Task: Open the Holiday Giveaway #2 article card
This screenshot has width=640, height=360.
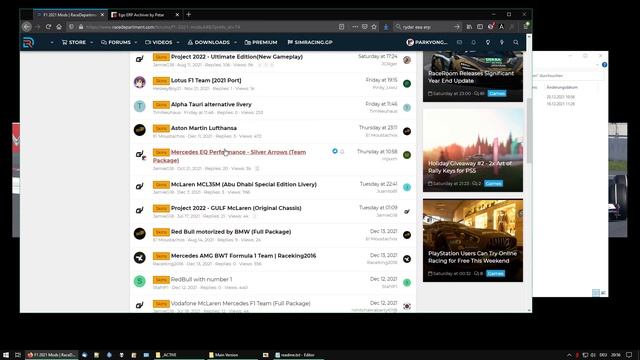Action: point(473,150)
